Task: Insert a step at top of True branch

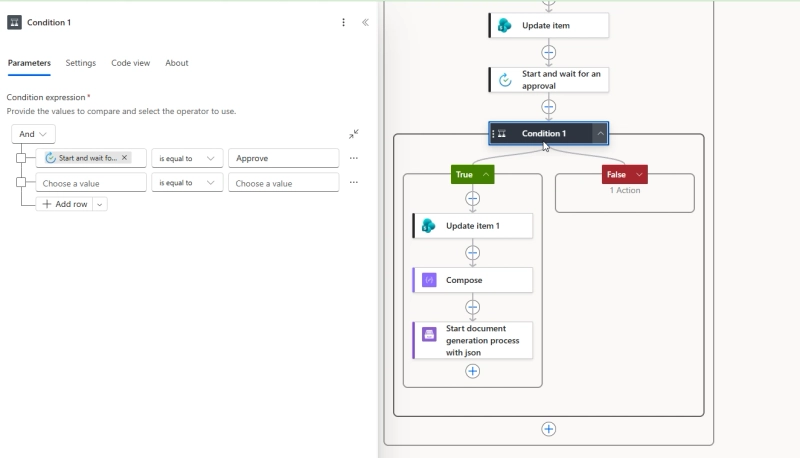Action: (x=472, y=198)
